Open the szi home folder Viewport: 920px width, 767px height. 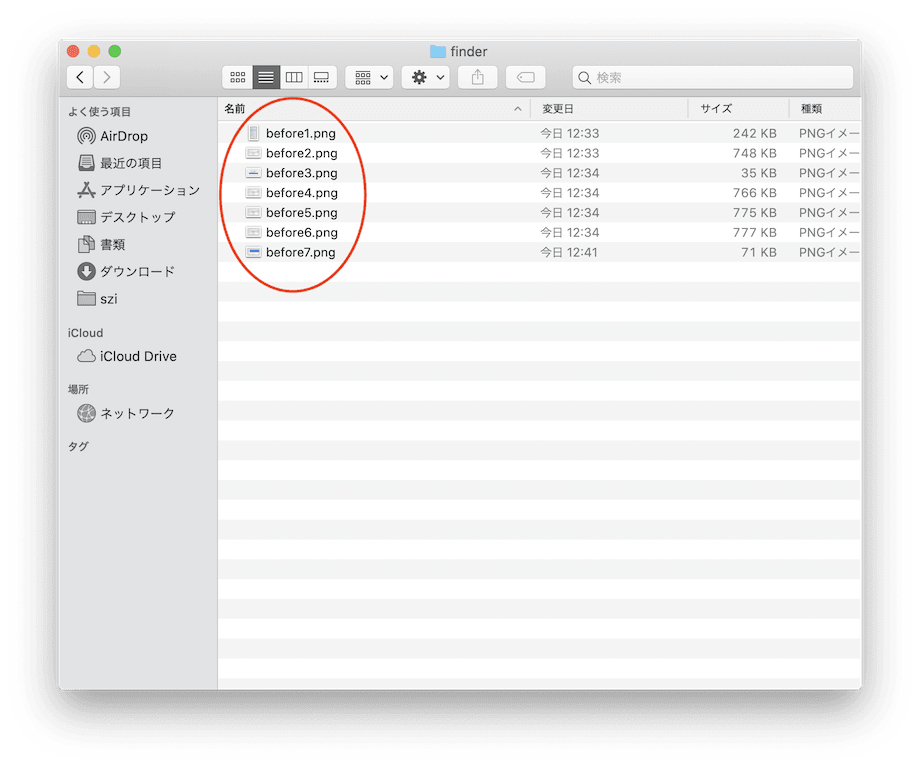click(x=97, y=299)
